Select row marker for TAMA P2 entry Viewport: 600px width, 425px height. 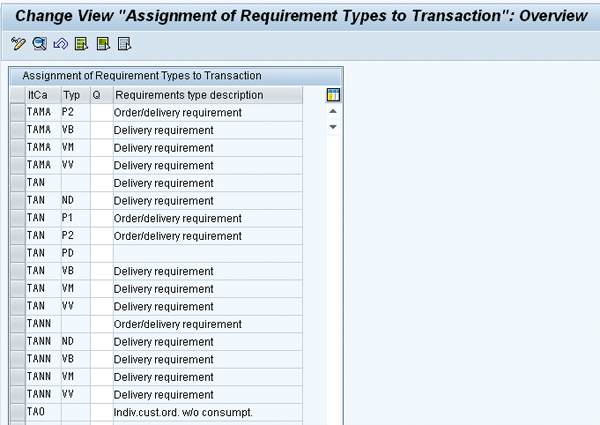[17, 113]
